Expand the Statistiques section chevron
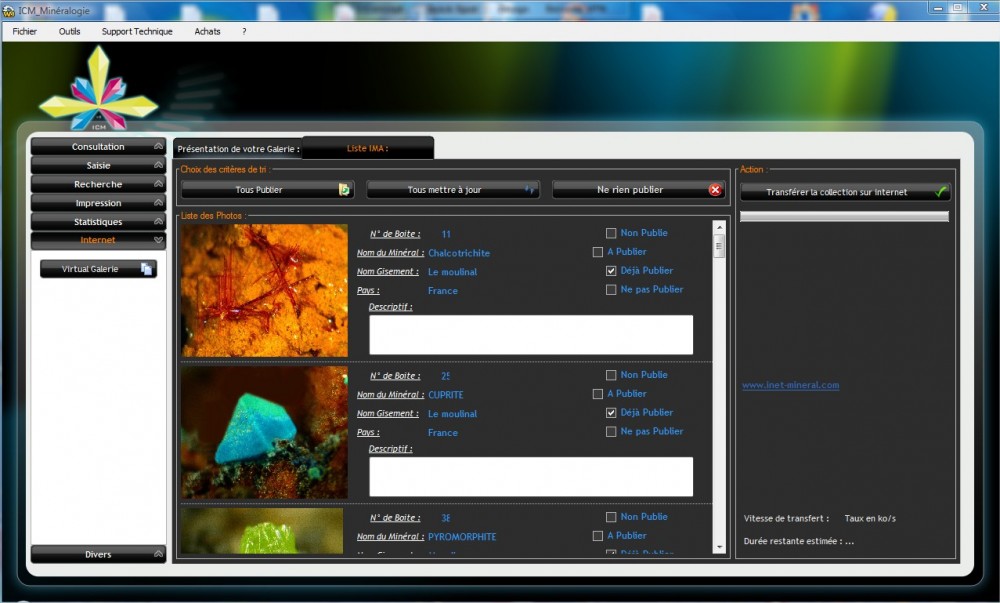 tap(158, 222)
